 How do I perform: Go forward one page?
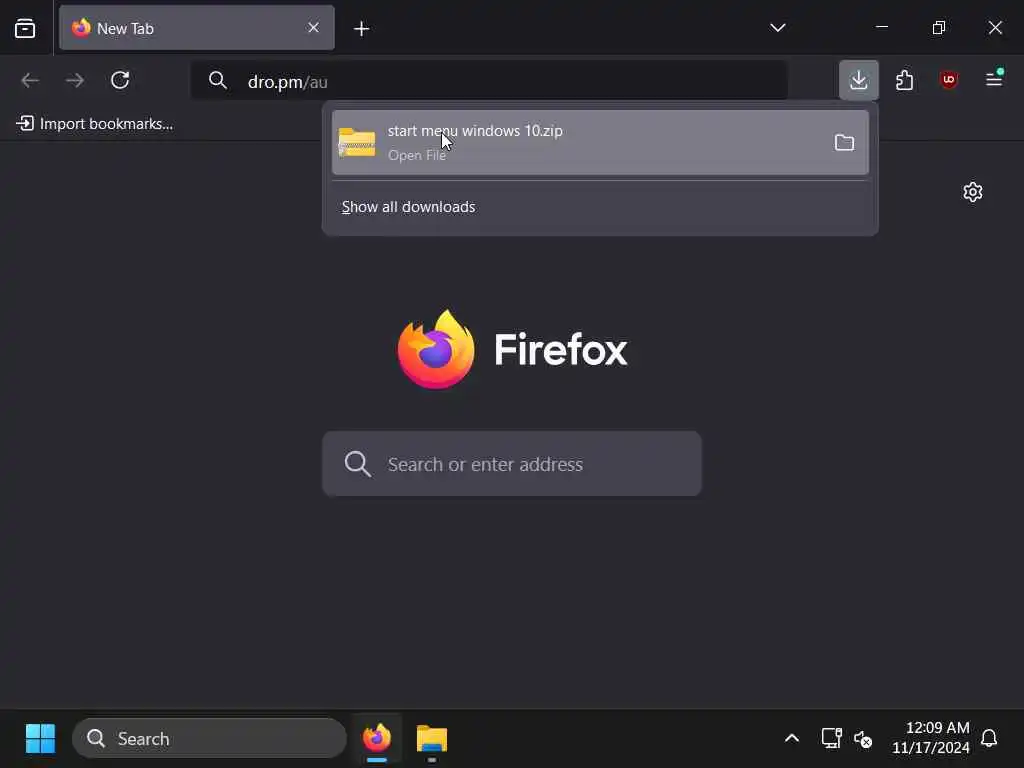pos(75,80)
